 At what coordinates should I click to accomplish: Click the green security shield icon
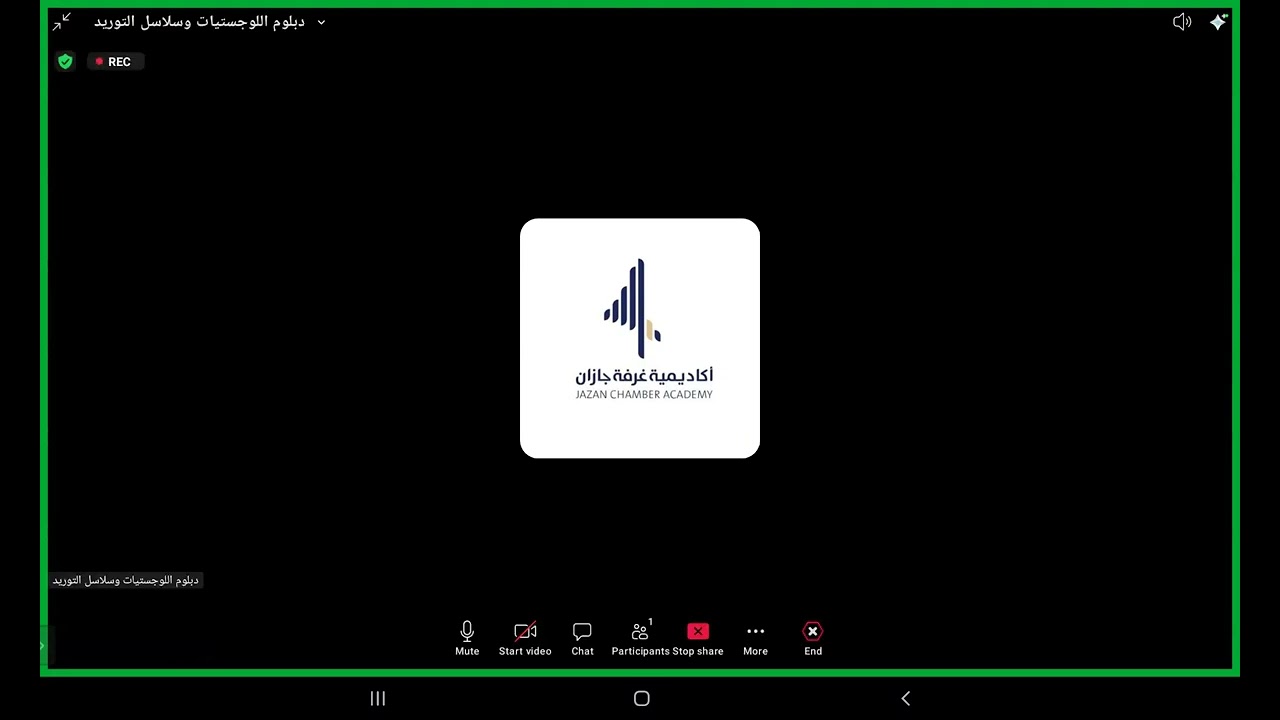pos(65,62)
